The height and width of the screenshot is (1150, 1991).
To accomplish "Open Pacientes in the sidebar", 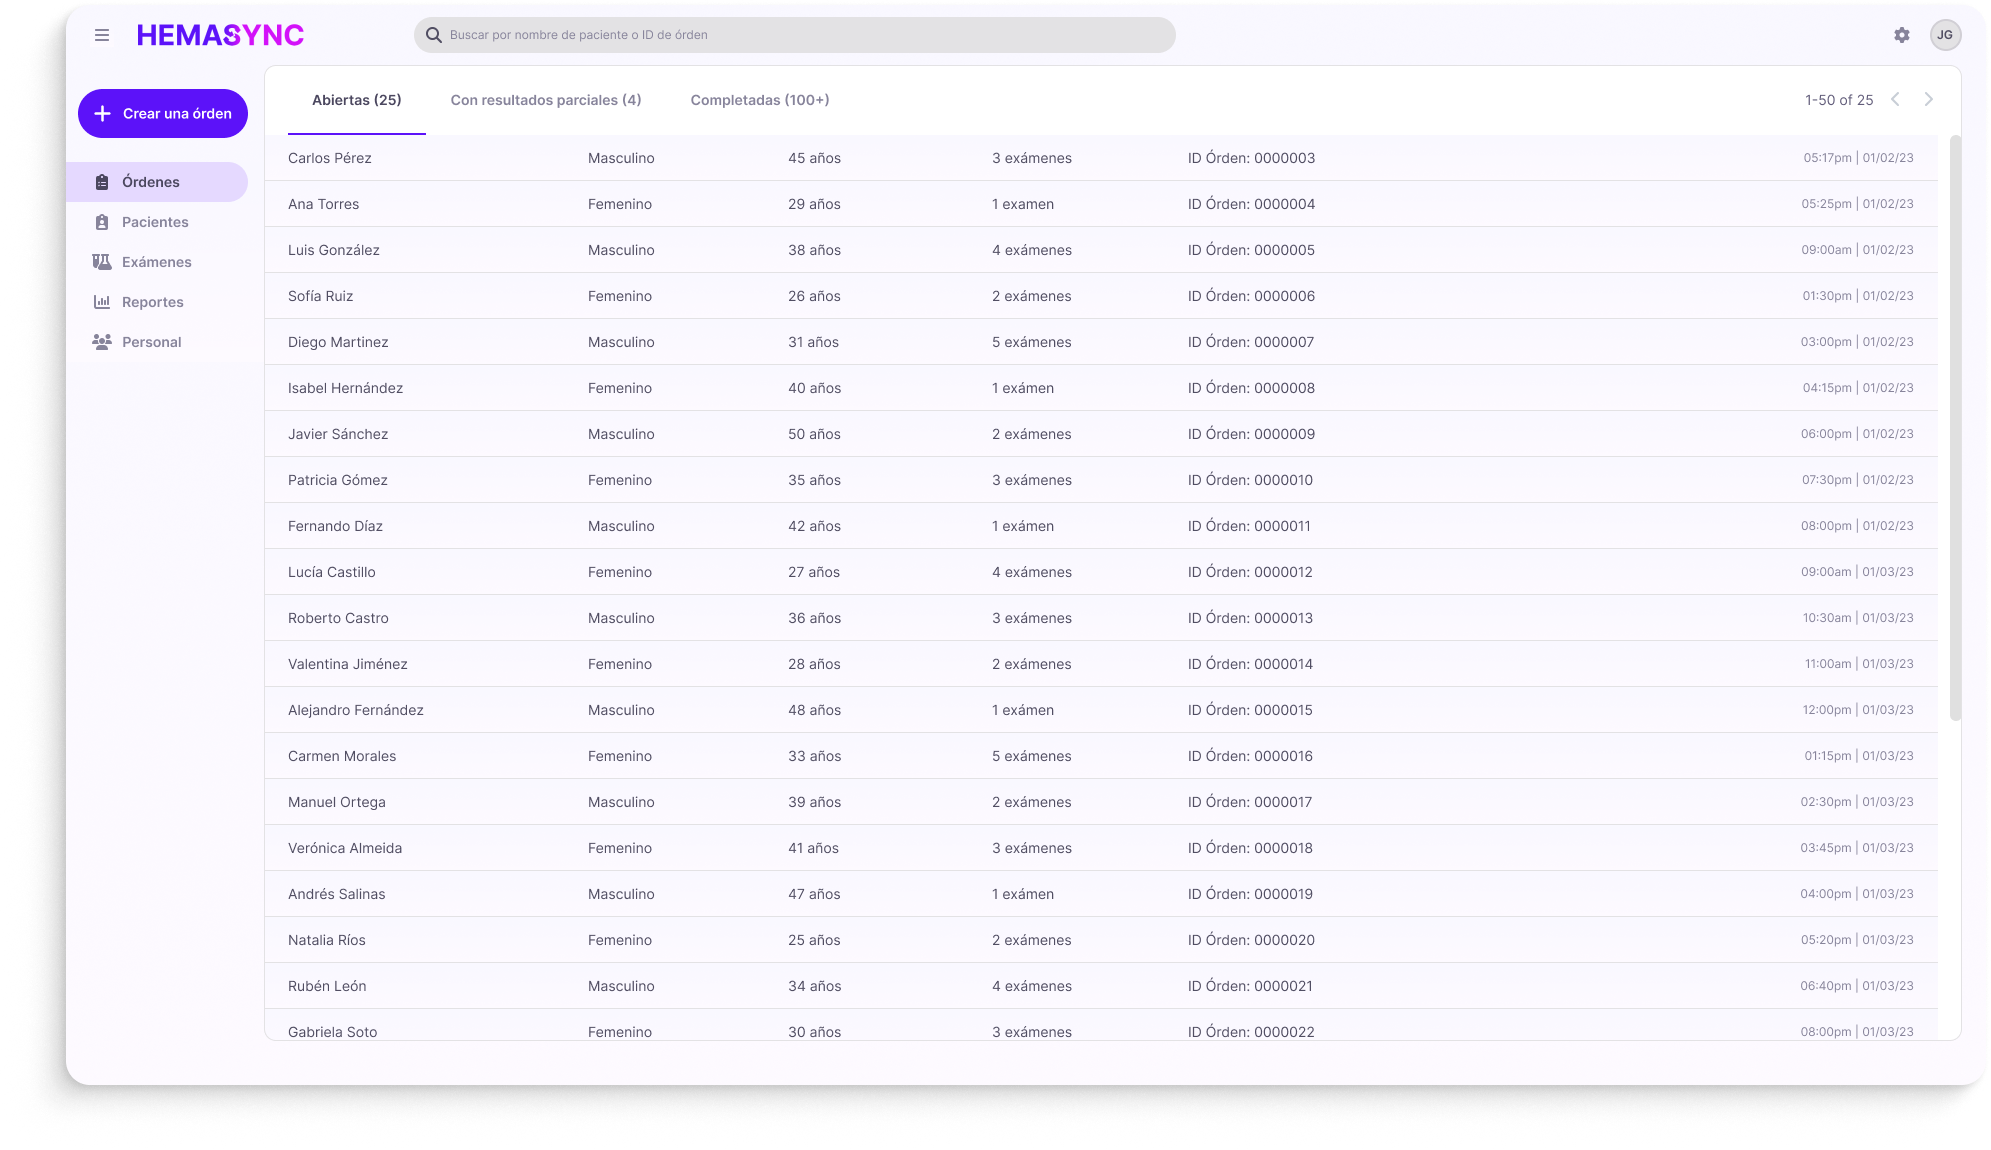I will [x=157, y=222].
